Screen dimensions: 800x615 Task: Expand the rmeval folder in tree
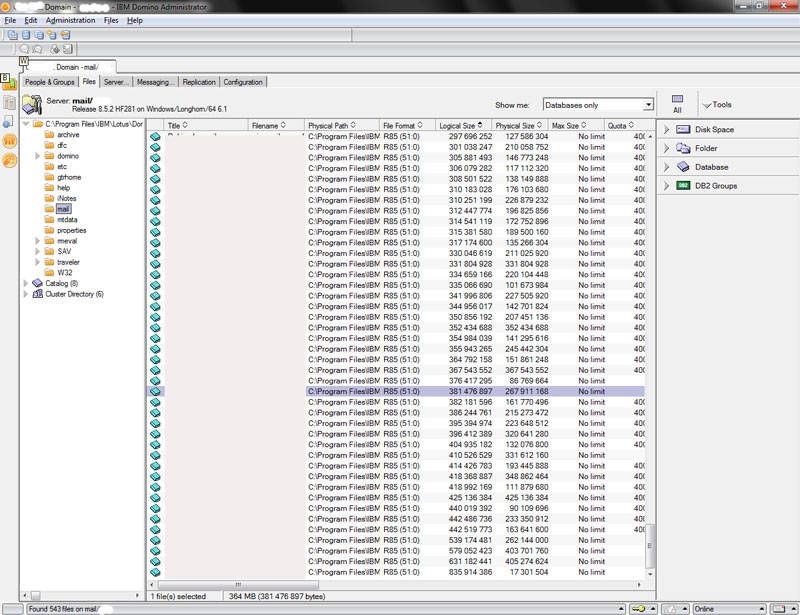point(37,241)
